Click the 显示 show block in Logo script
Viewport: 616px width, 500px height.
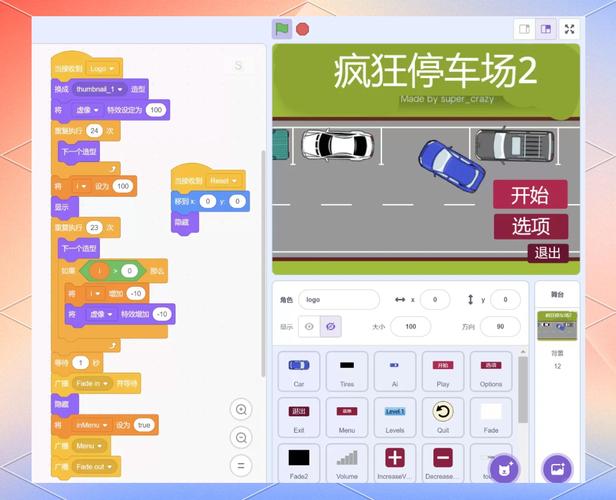coord(65,207)
